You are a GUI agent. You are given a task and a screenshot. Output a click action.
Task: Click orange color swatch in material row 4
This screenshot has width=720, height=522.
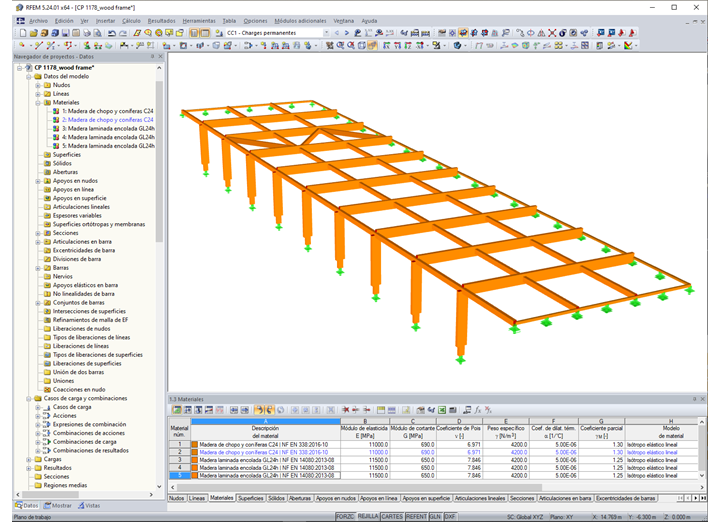[x=195, y=468]
